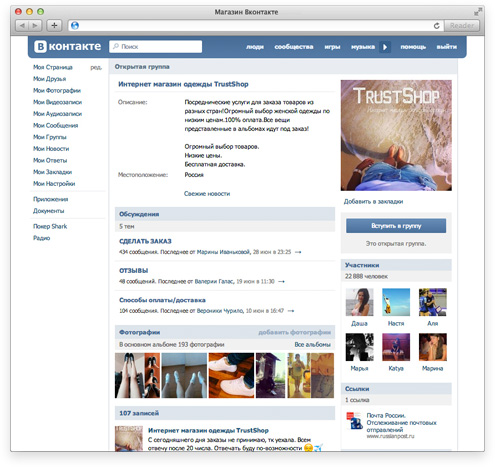The image size is (495, 467).
Task: Click Почта России link icon
Action: [354, 421]
